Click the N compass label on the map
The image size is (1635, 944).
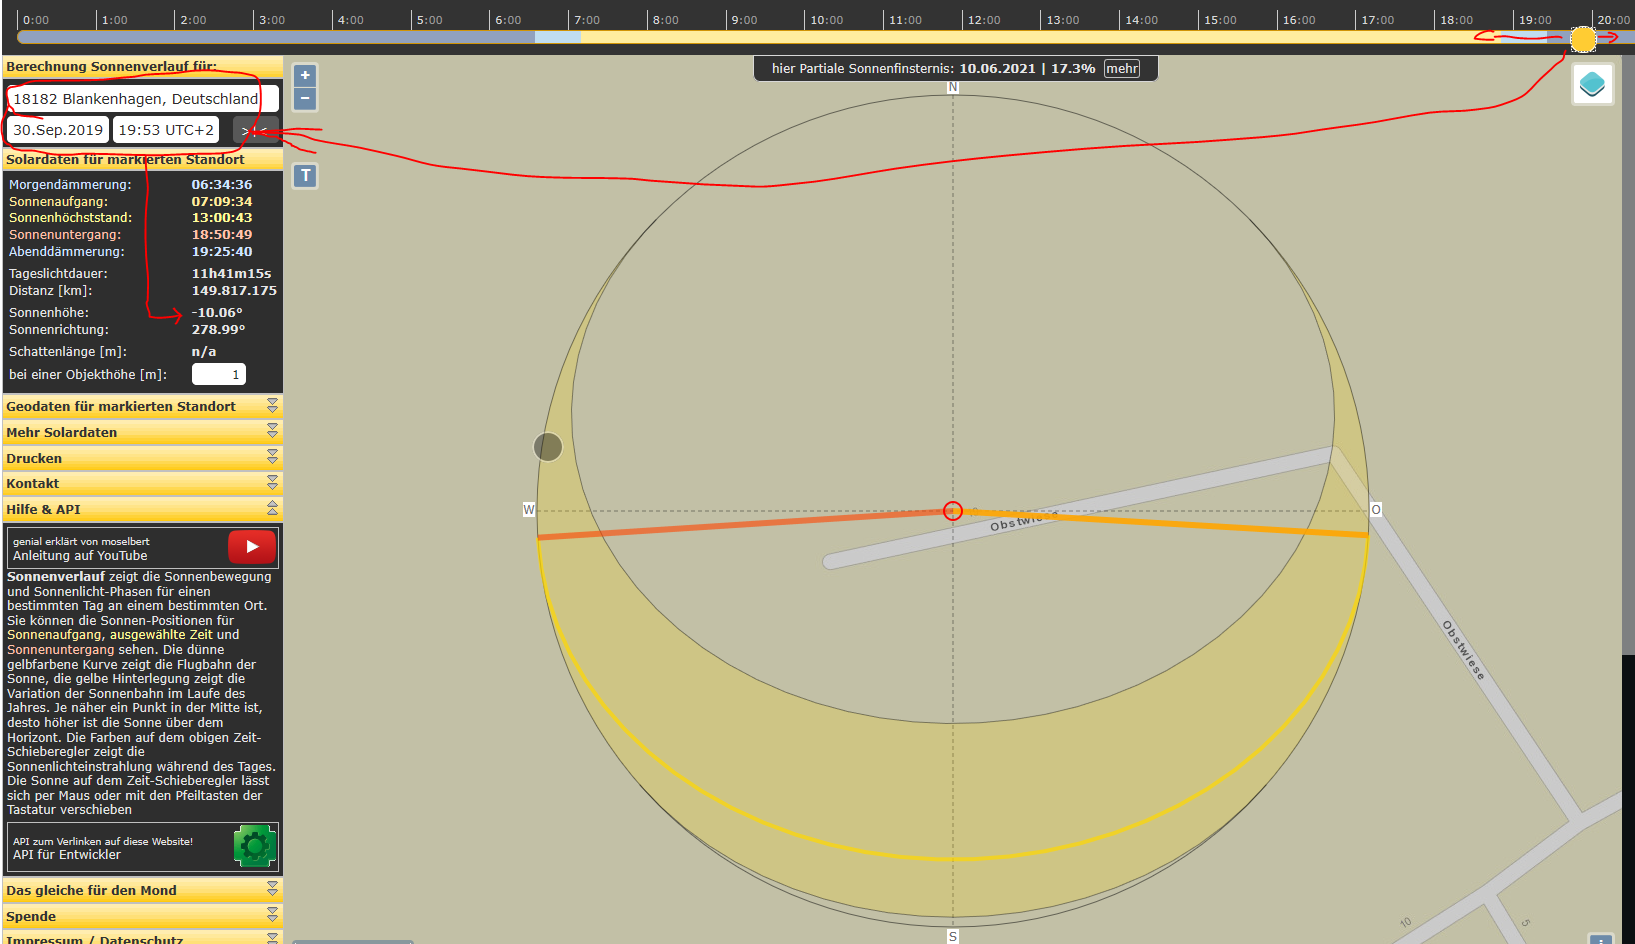[953, 88]
